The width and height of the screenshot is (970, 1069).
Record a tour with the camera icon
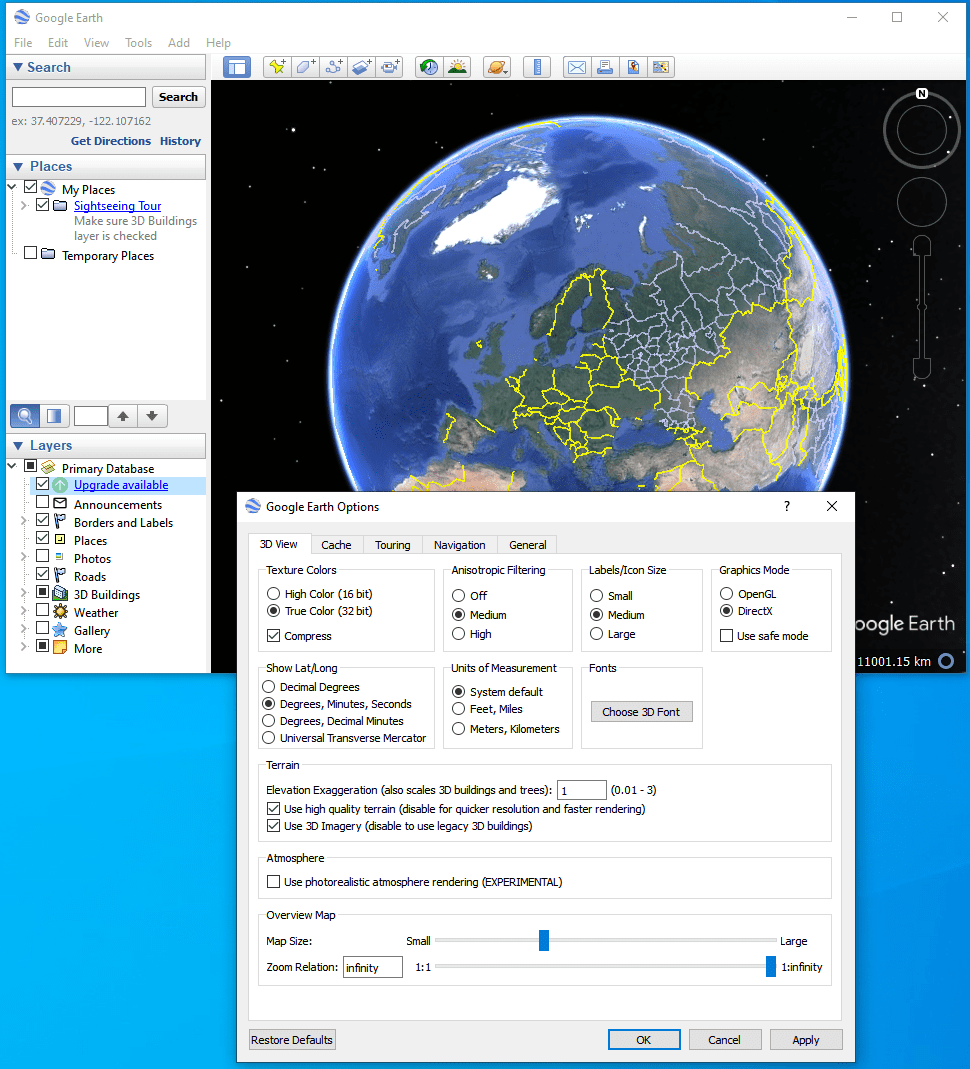tap(389, 67)
